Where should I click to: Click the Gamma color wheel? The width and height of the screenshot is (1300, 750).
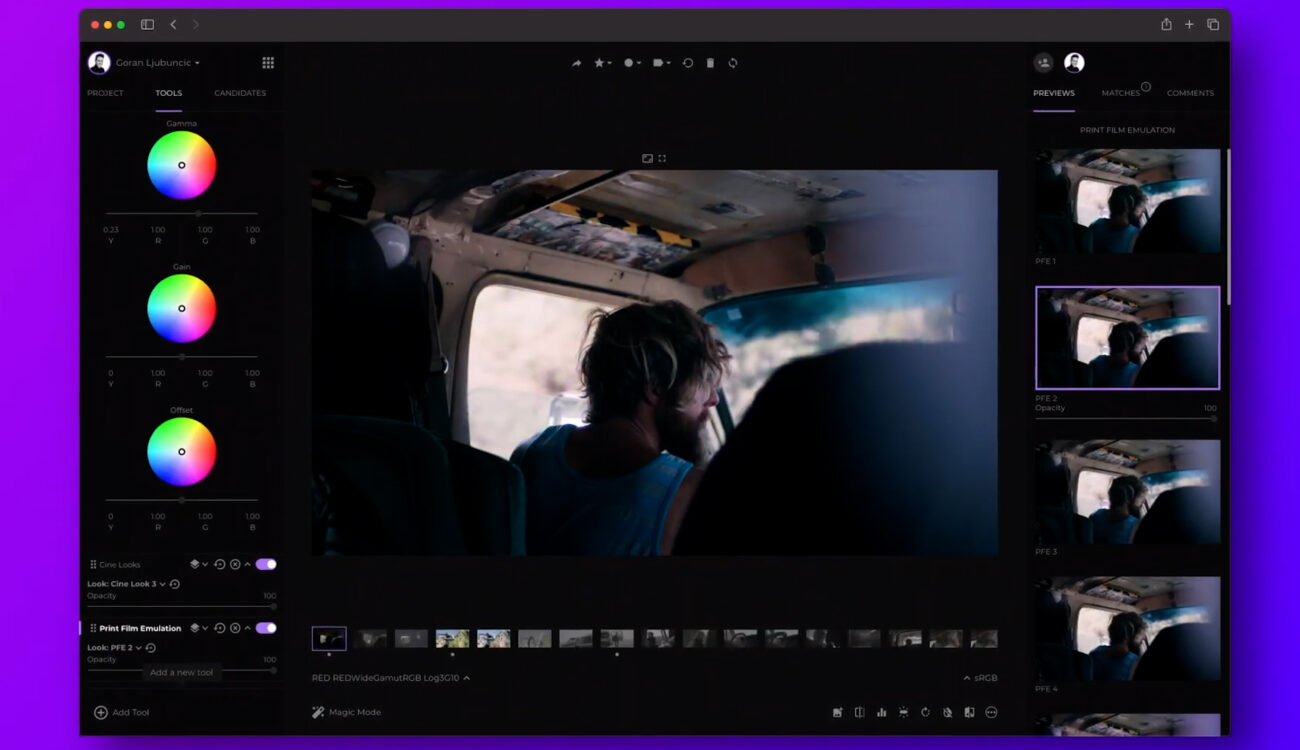point(181,165)
